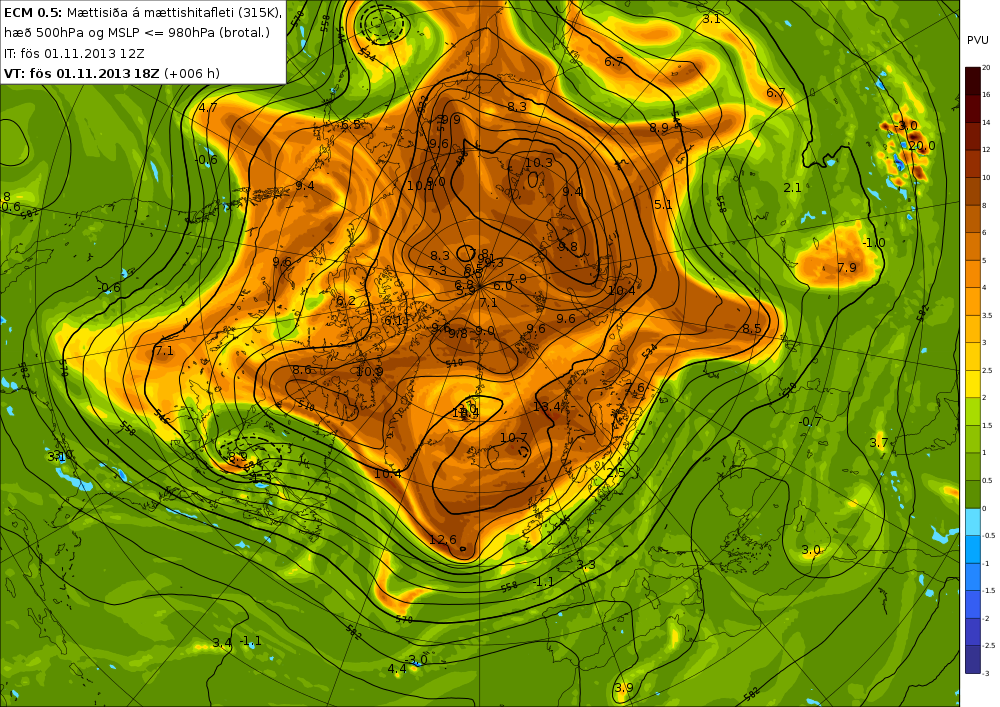The image size is (1000, 707).
Task: Click the "3.4" value on the map
Action: coord(222,643)
